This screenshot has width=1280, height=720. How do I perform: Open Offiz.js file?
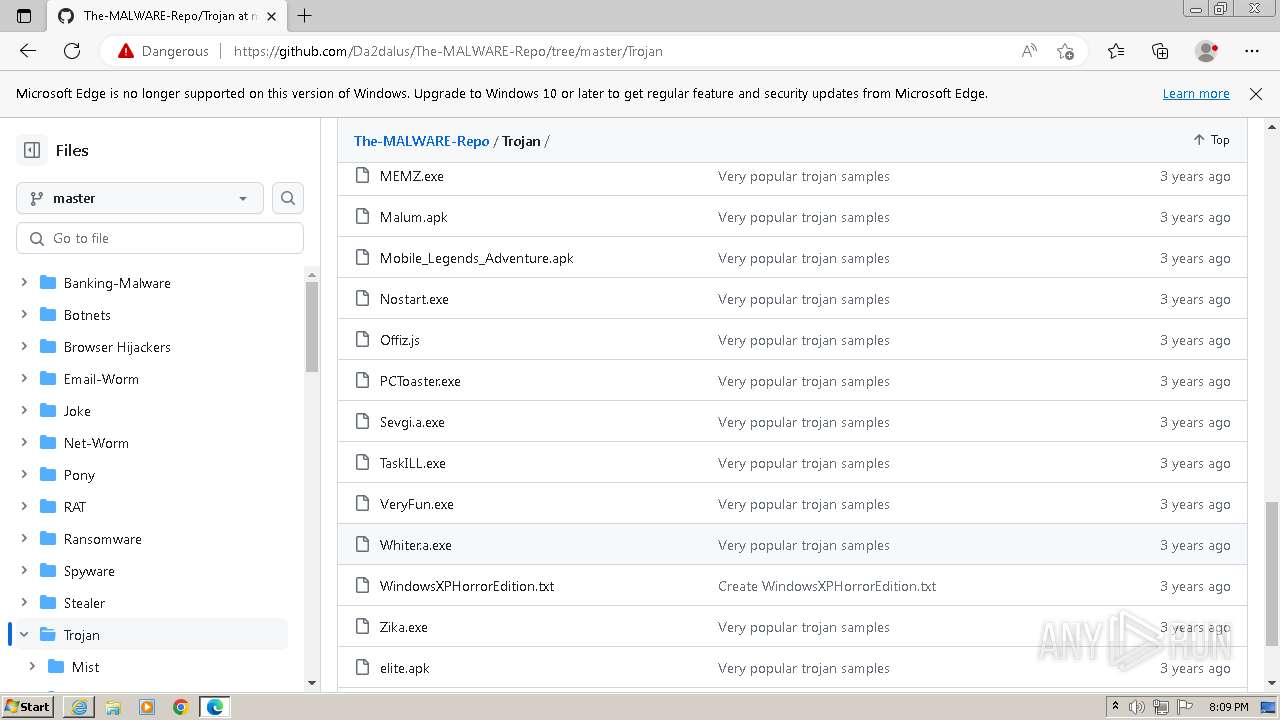399,340
